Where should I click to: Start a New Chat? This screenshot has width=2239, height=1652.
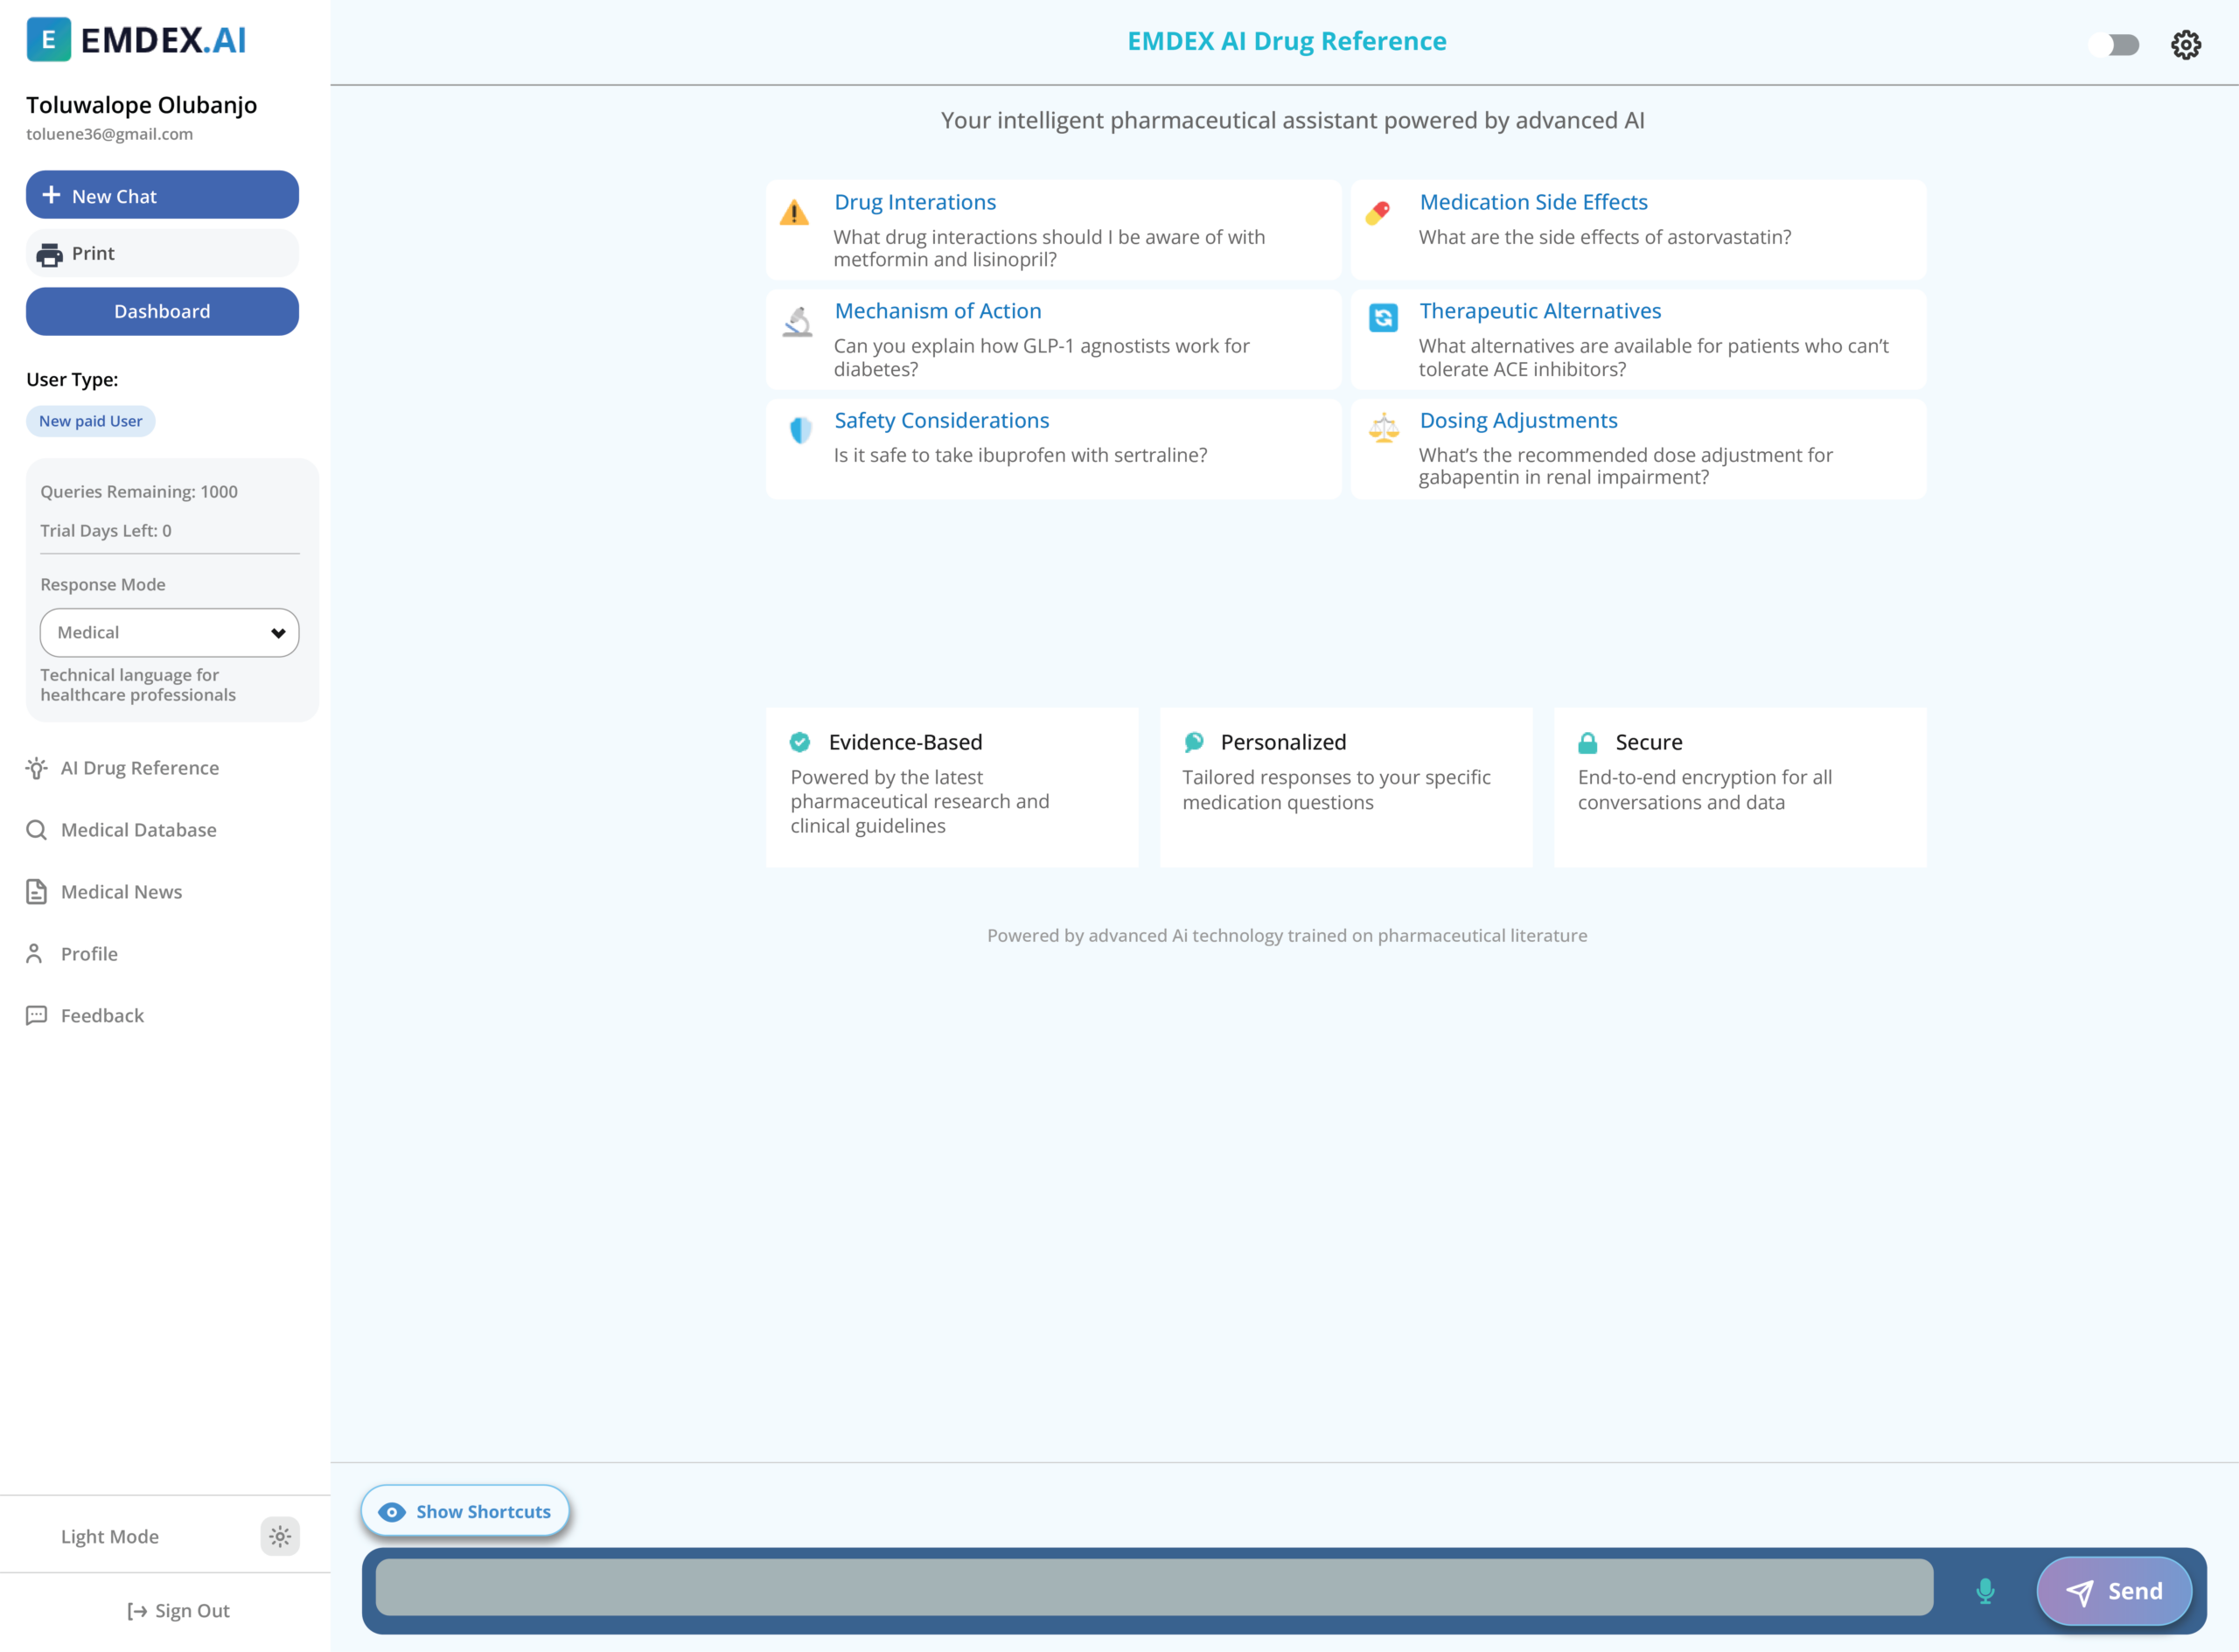[x=162, y=195]
